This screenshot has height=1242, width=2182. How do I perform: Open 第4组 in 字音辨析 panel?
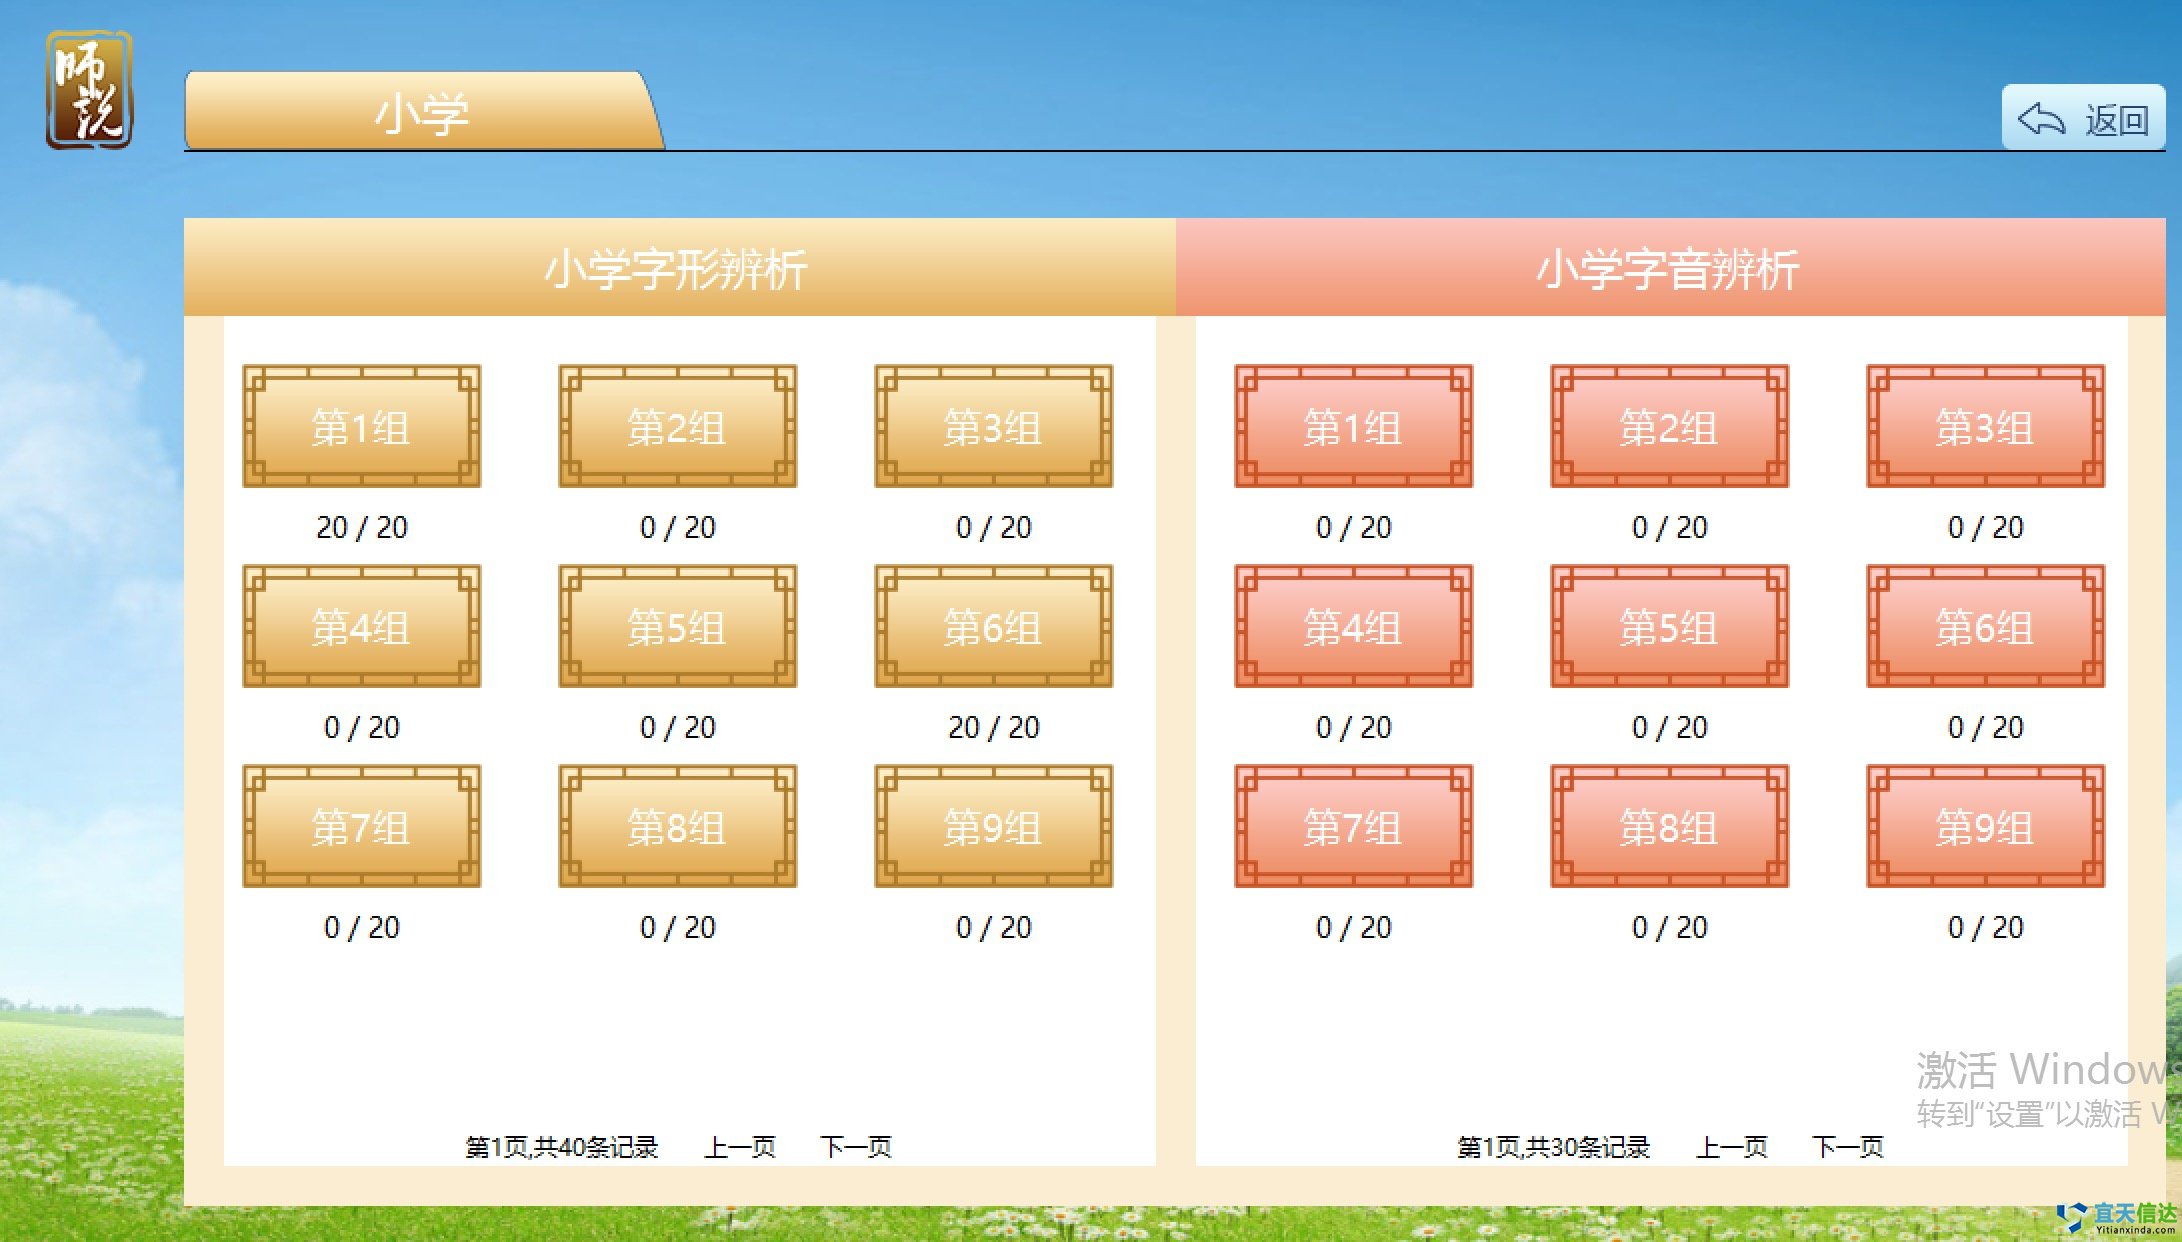1353,627
